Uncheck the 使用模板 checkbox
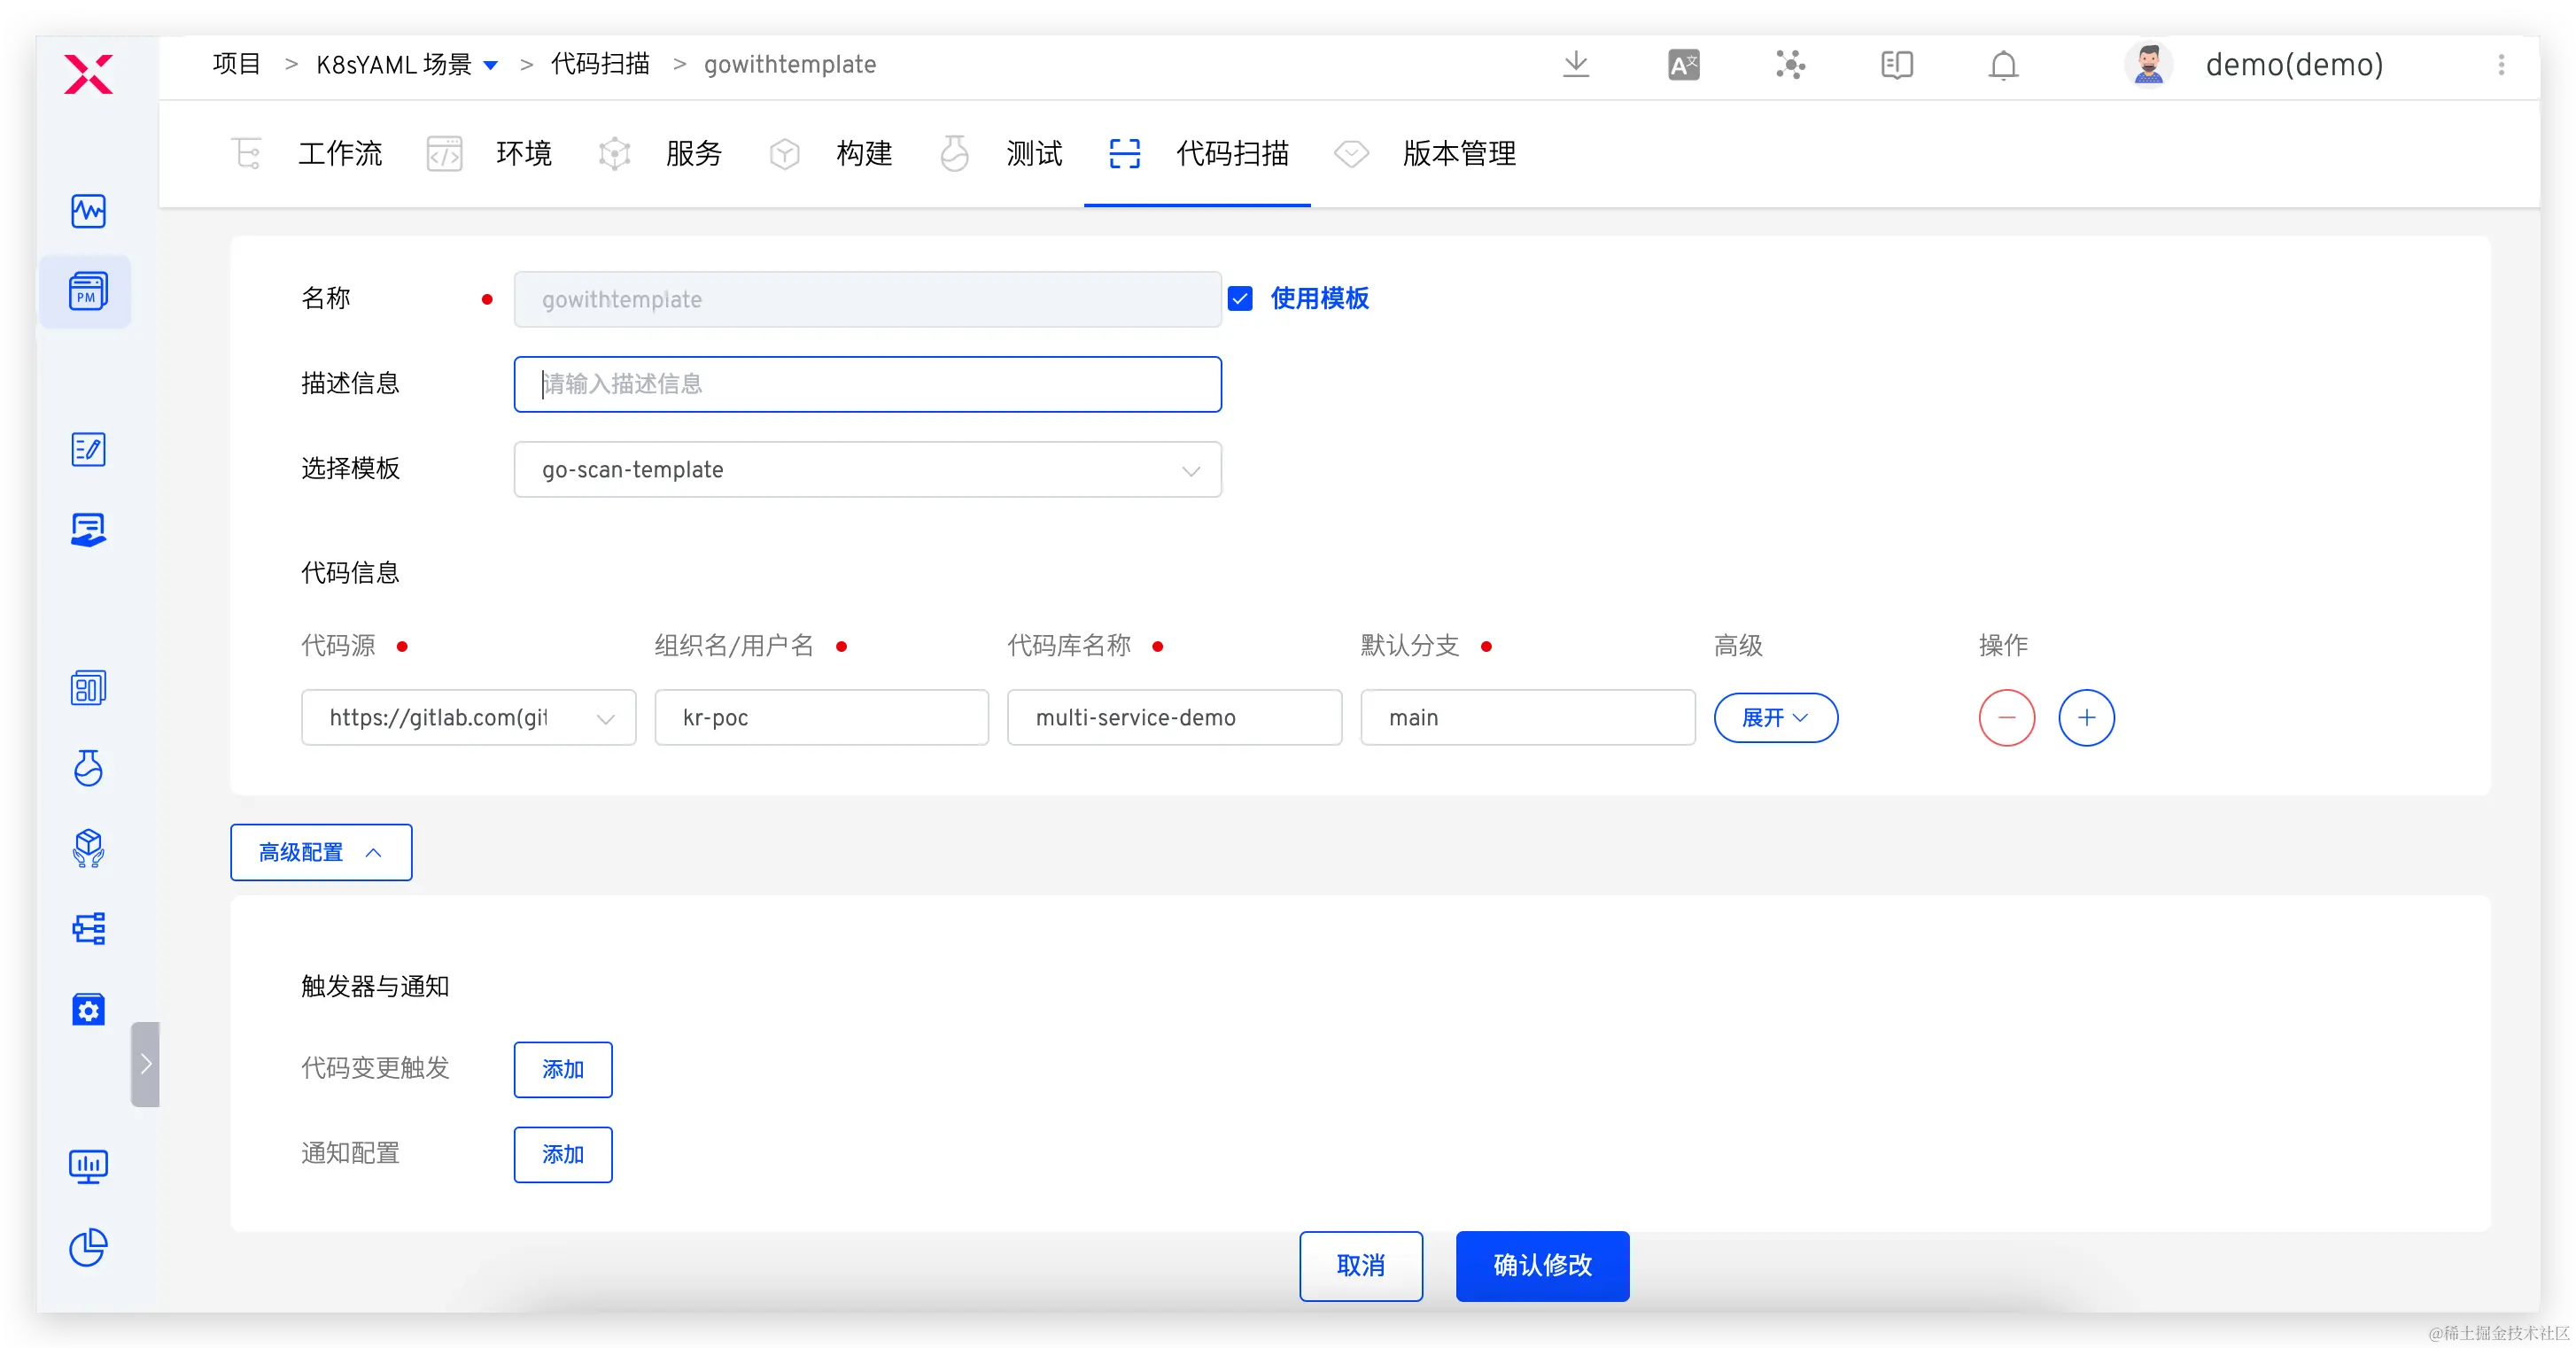Image resolution: width=2576 pixels, height=1348 pixels. click(x=1240, y=299)
